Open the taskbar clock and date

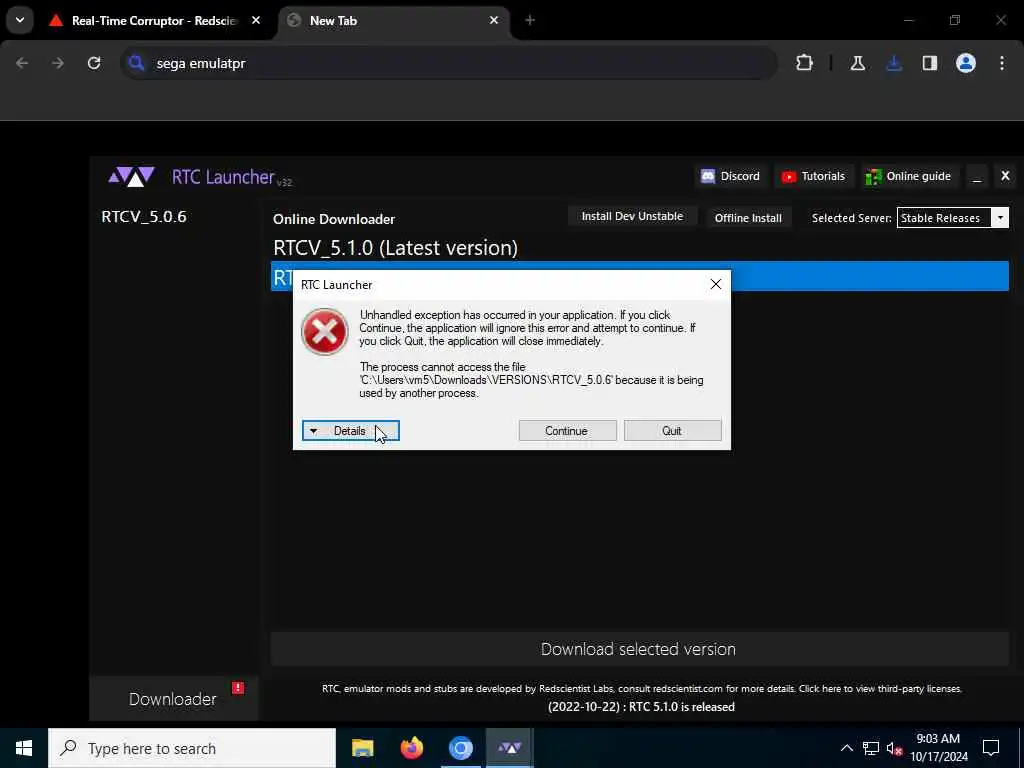(938, 748)
